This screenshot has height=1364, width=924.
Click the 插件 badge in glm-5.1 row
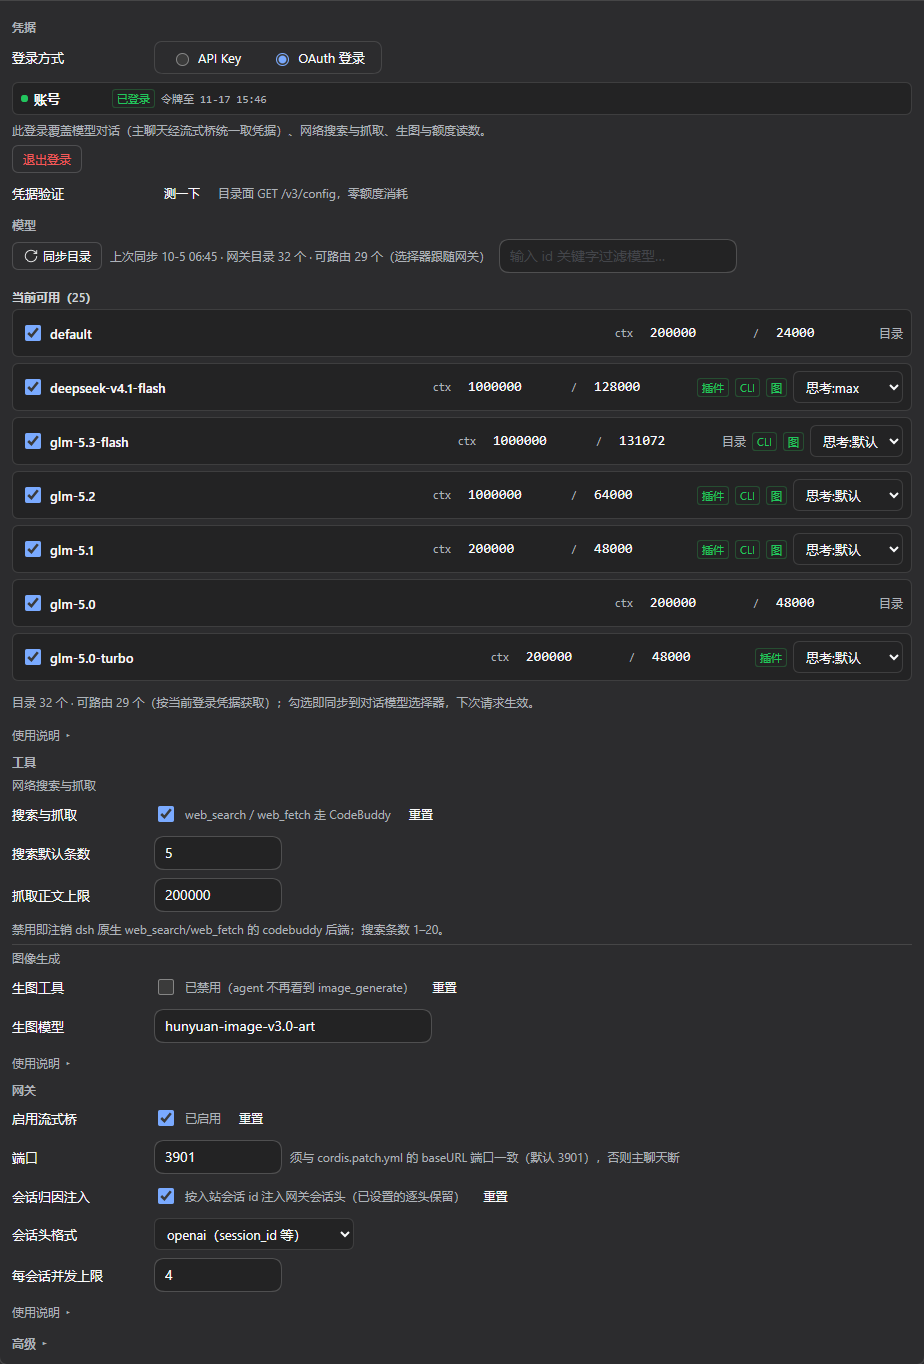[x=713, y=550]
